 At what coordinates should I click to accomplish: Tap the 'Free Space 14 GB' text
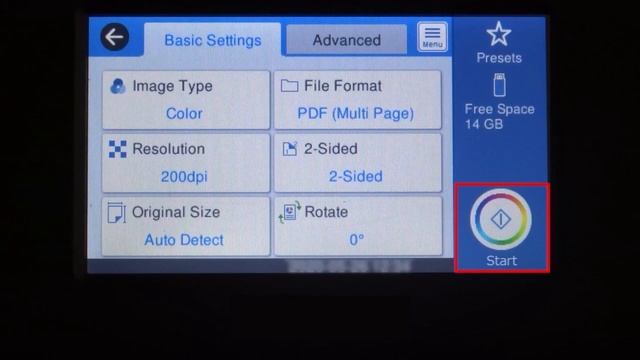(x=499, y=117)
